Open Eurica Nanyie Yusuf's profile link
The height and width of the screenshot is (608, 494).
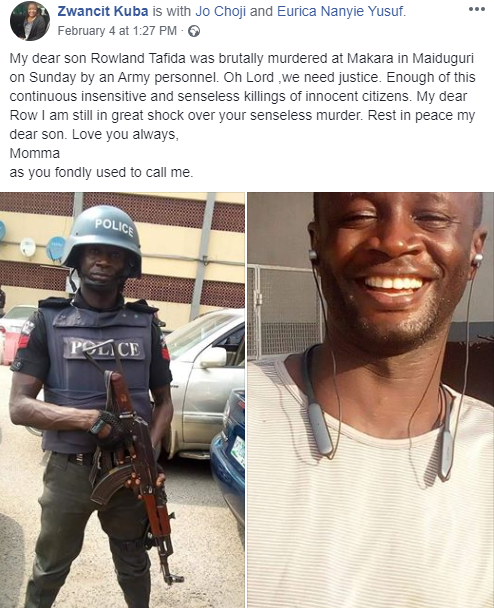[340, 11]
